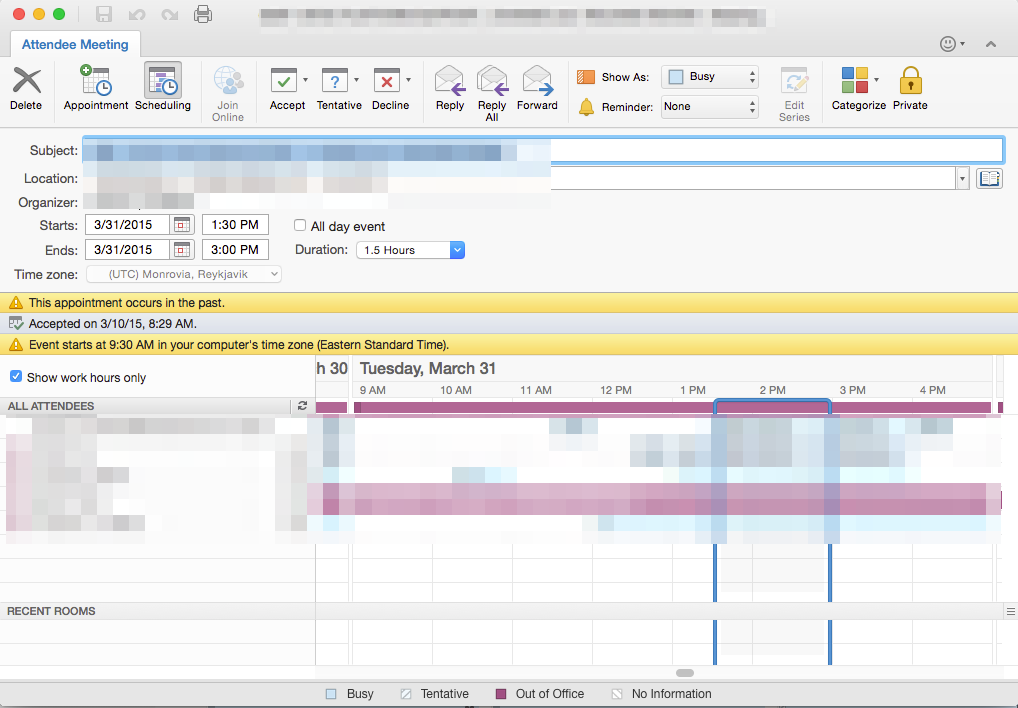Open the end date calendar picker

(x=182, y=250)
